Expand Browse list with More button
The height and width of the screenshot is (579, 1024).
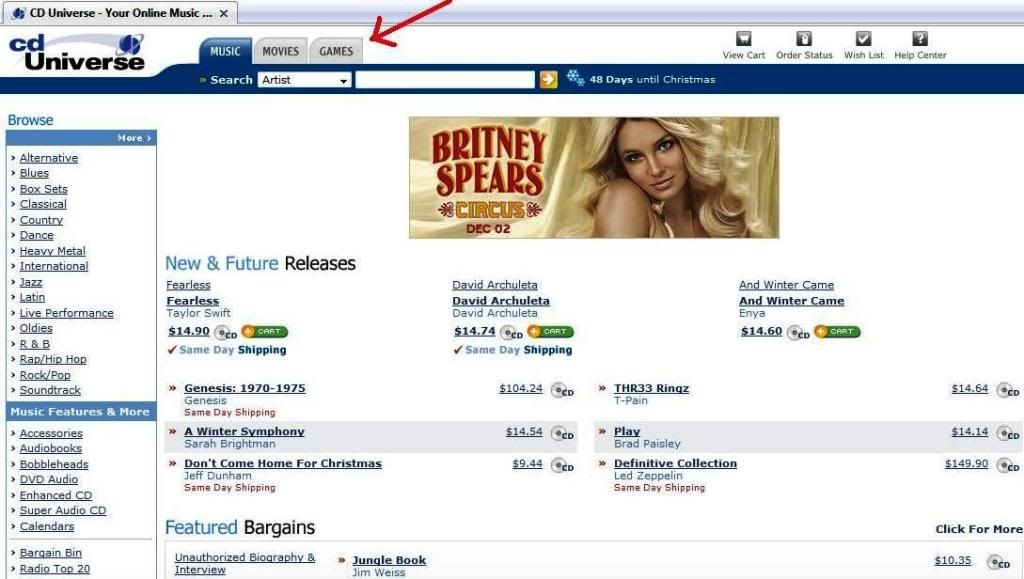coord(134,138)
